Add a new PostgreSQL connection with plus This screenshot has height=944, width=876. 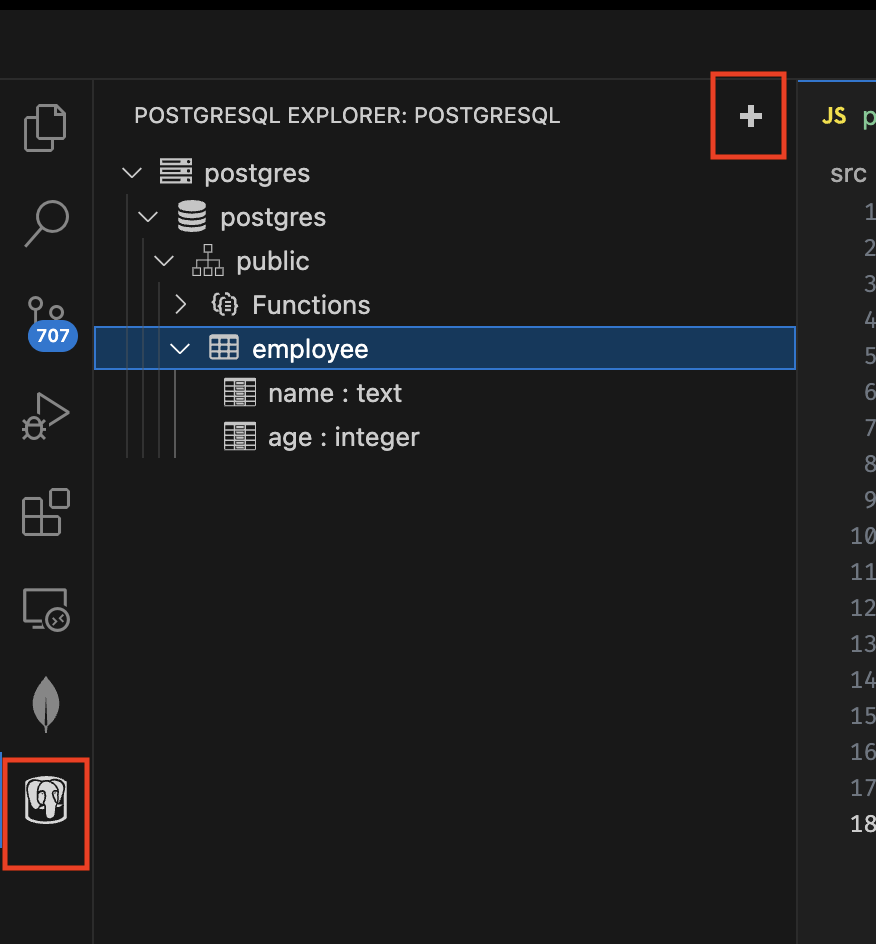tap(750, 116)
